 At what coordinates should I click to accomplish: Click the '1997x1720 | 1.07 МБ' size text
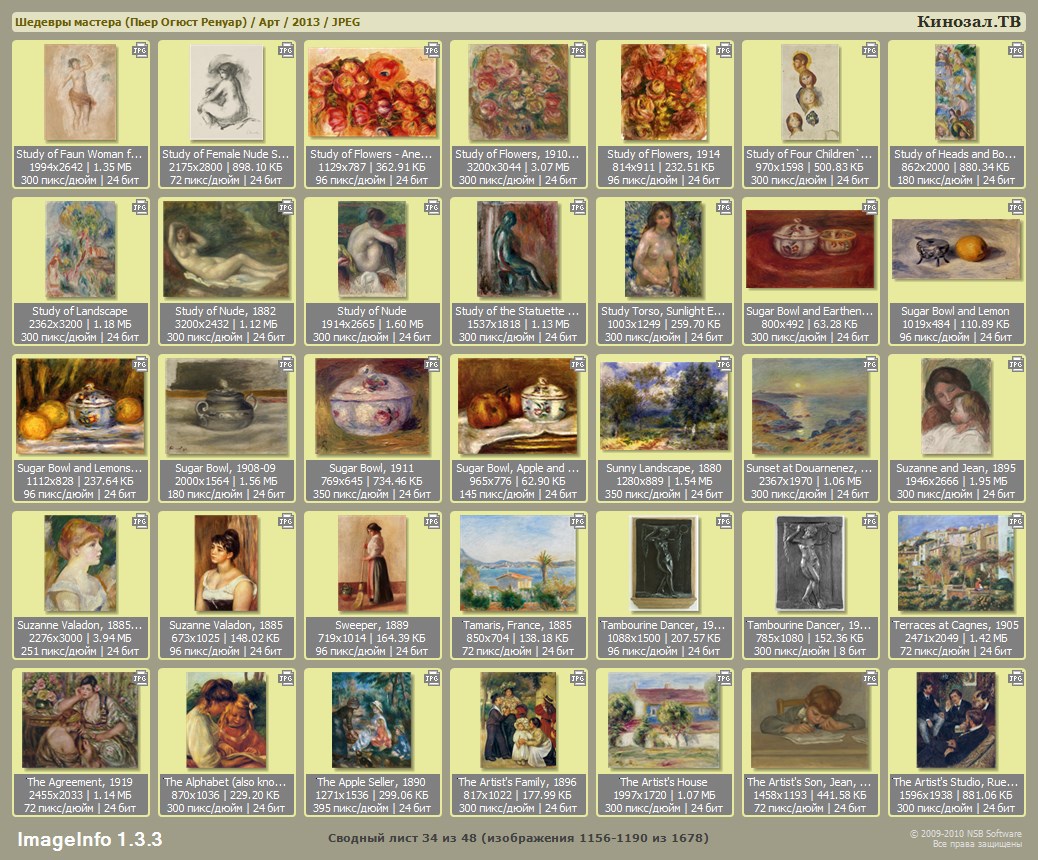click(664, 795)
